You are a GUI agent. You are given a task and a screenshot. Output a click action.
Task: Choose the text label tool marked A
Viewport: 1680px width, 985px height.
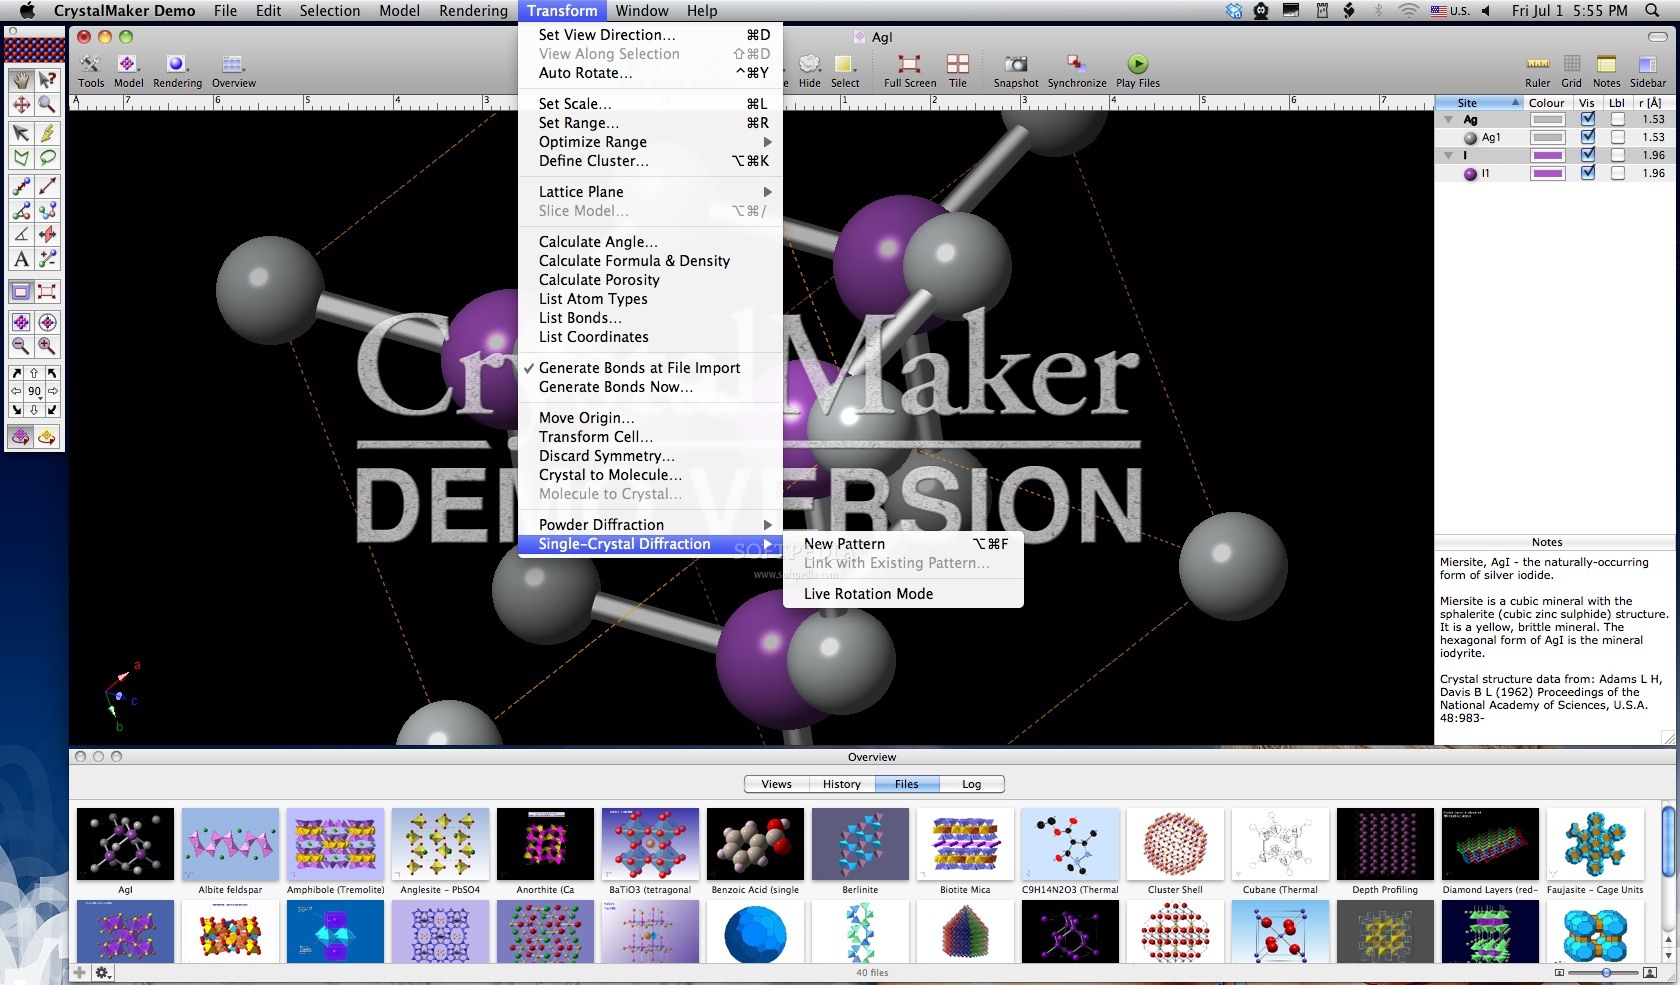coord(20,259)
